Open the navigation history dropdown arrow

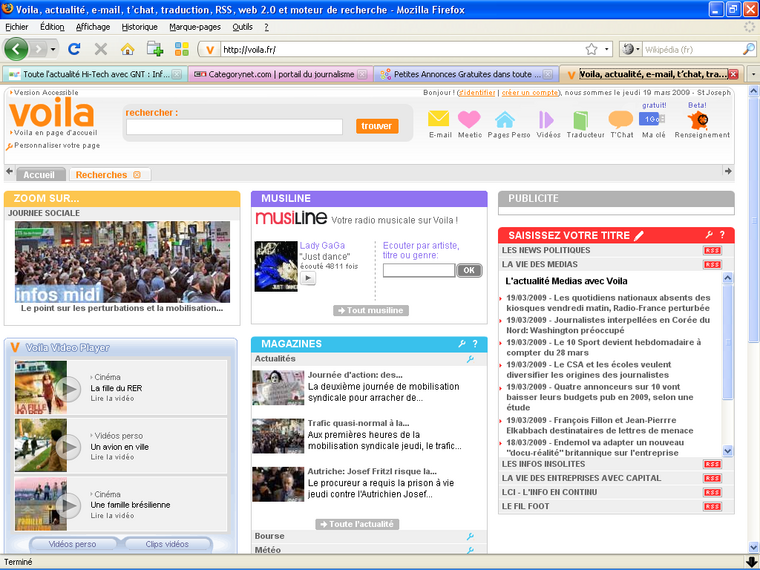coord(53,49)
